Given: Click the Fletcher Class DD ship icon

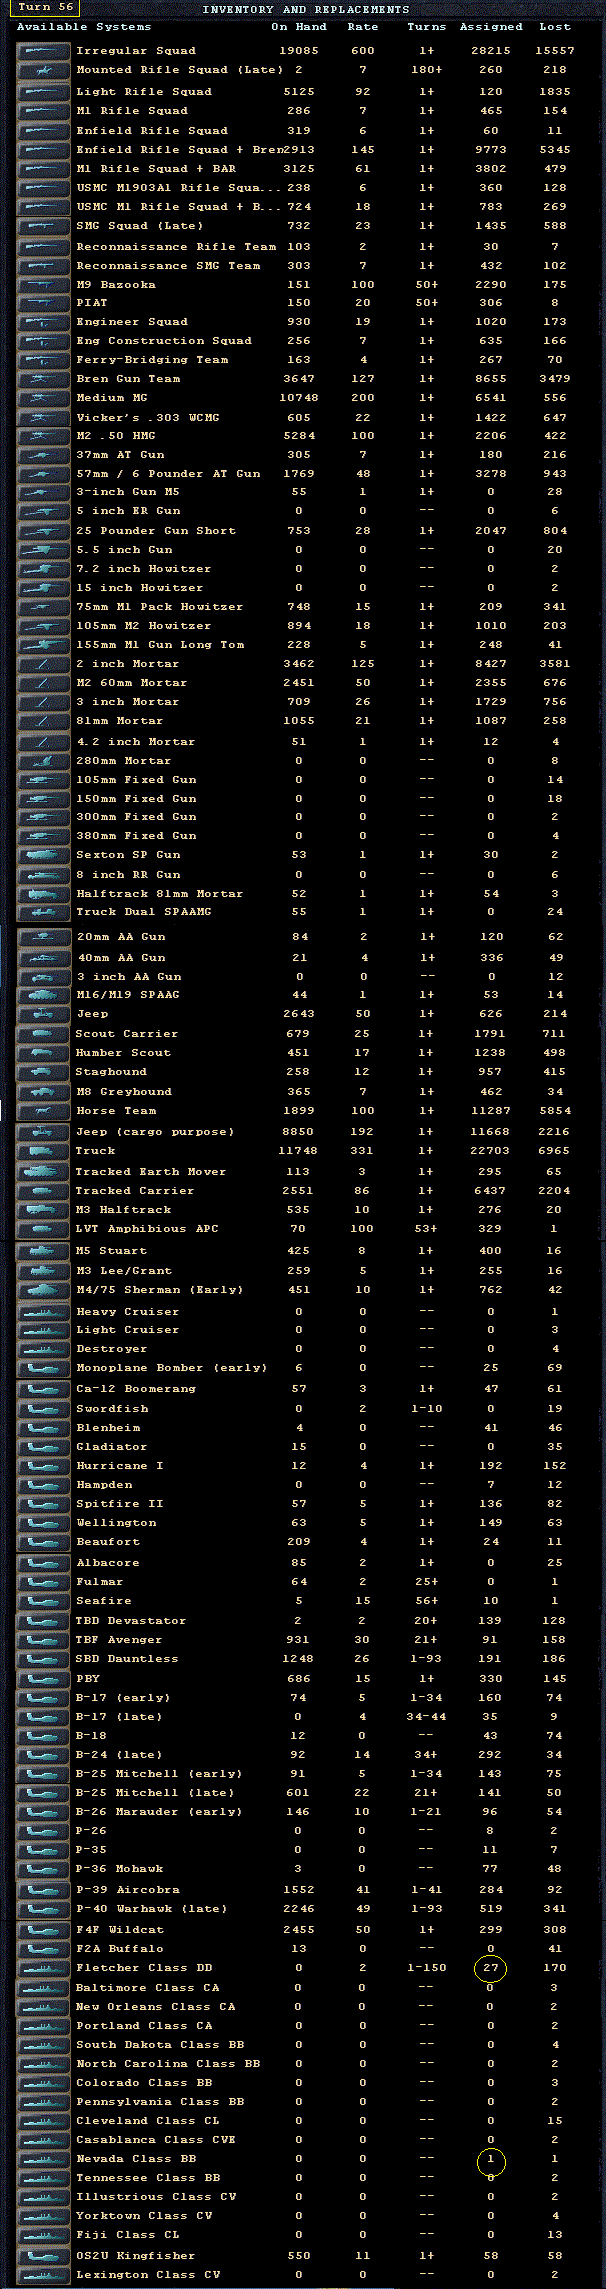Looking at the screenshot, I should (x=44, y=1968).
